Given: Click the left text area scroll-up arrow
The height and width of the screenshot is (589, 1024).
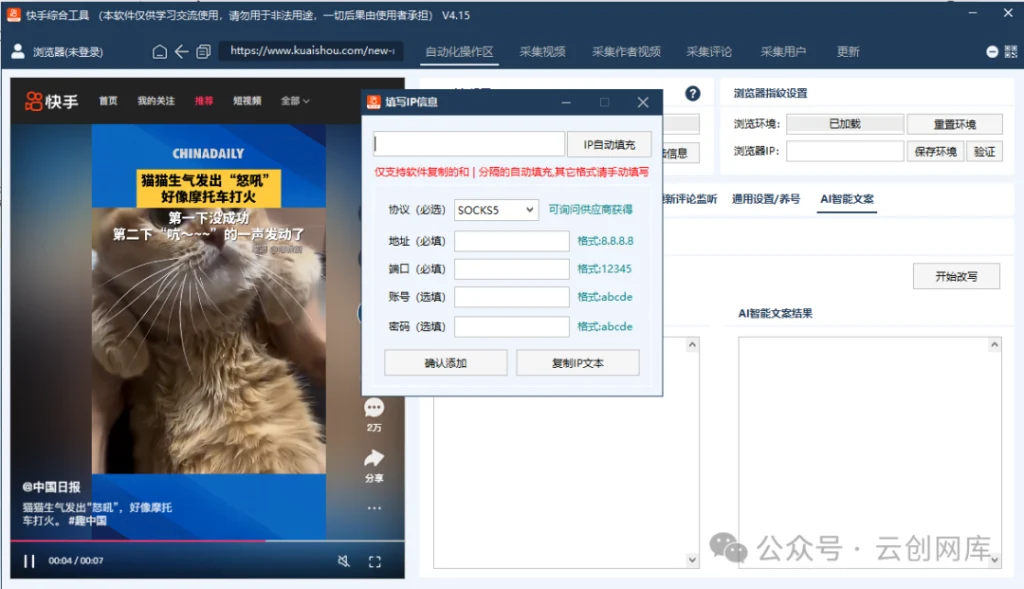Looking at the screenshot, I should [692, 344].
